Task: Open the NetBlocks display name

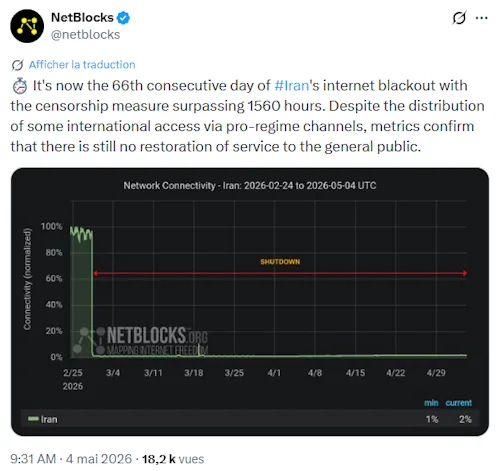Action: [82, 18]
